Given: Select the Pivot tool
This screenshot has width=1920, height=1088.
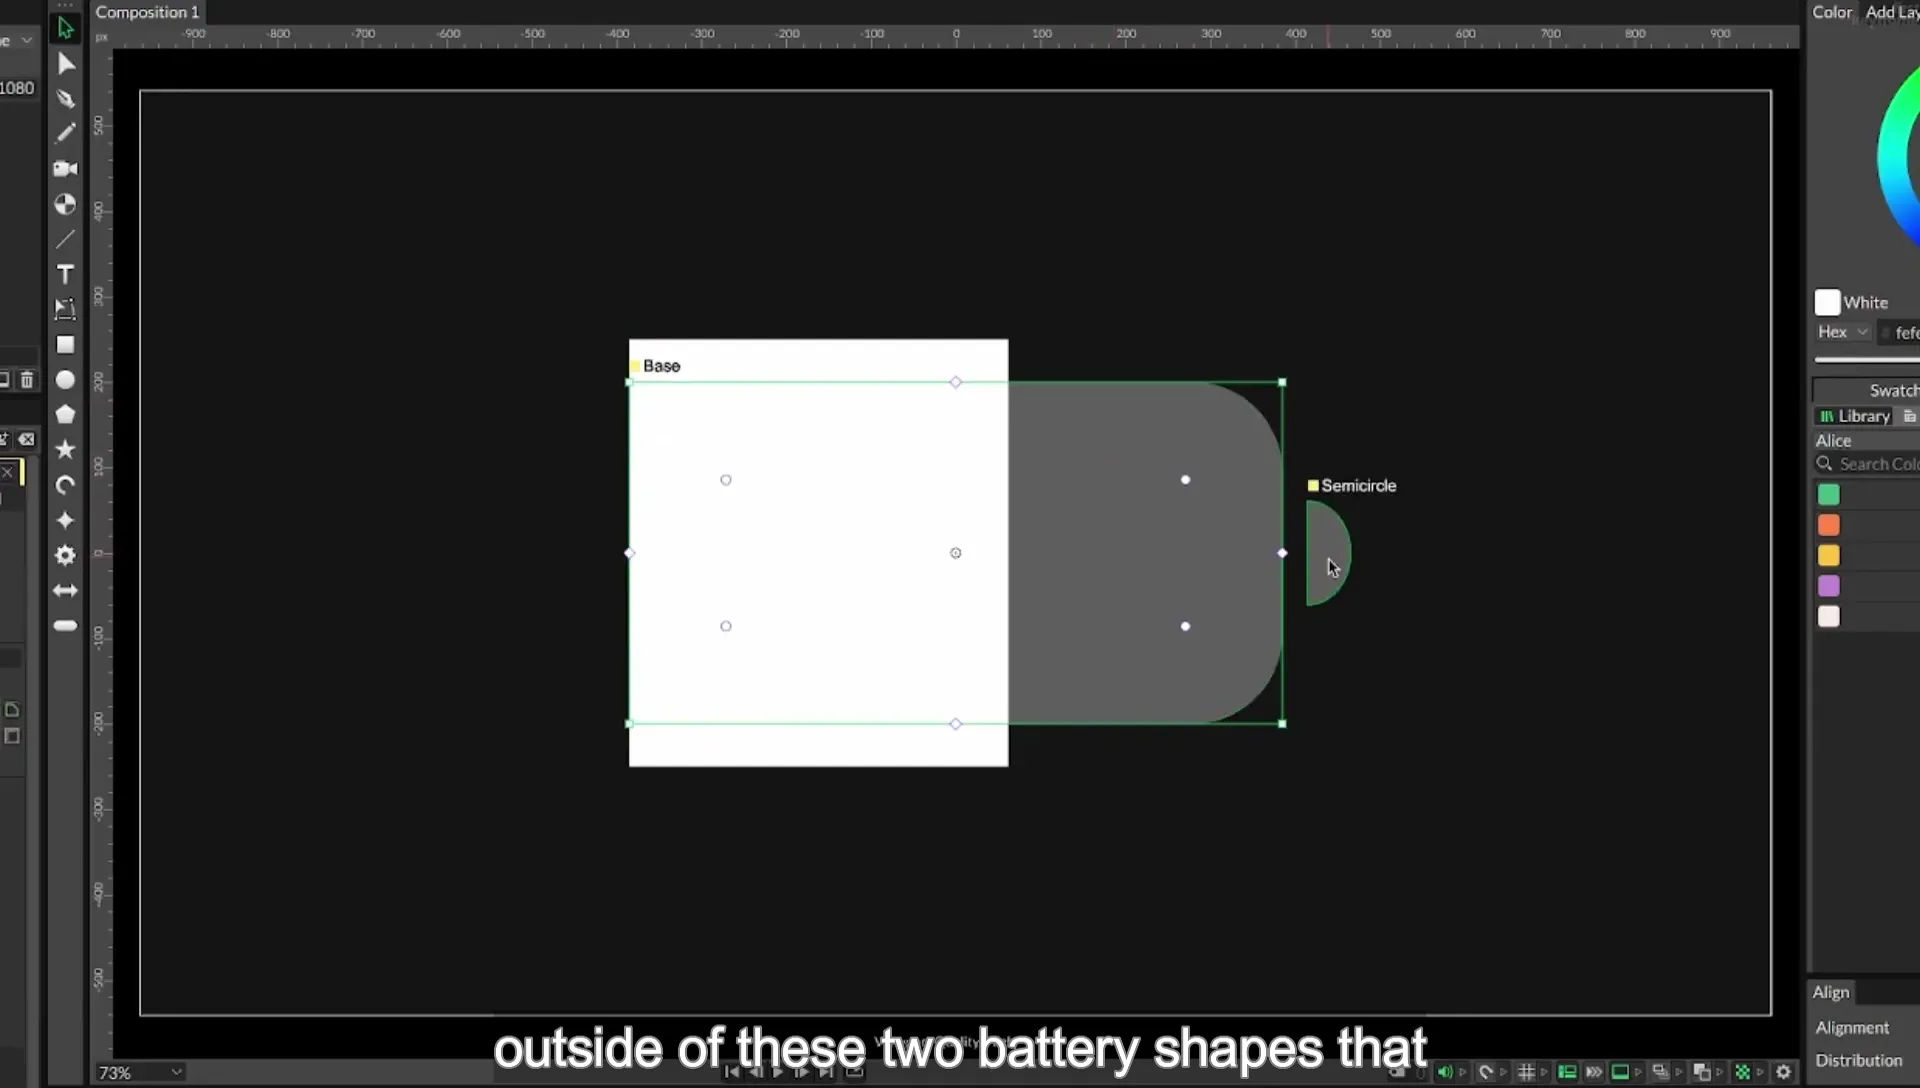Looking at the screenshot, I should click(x=65, y=204).
